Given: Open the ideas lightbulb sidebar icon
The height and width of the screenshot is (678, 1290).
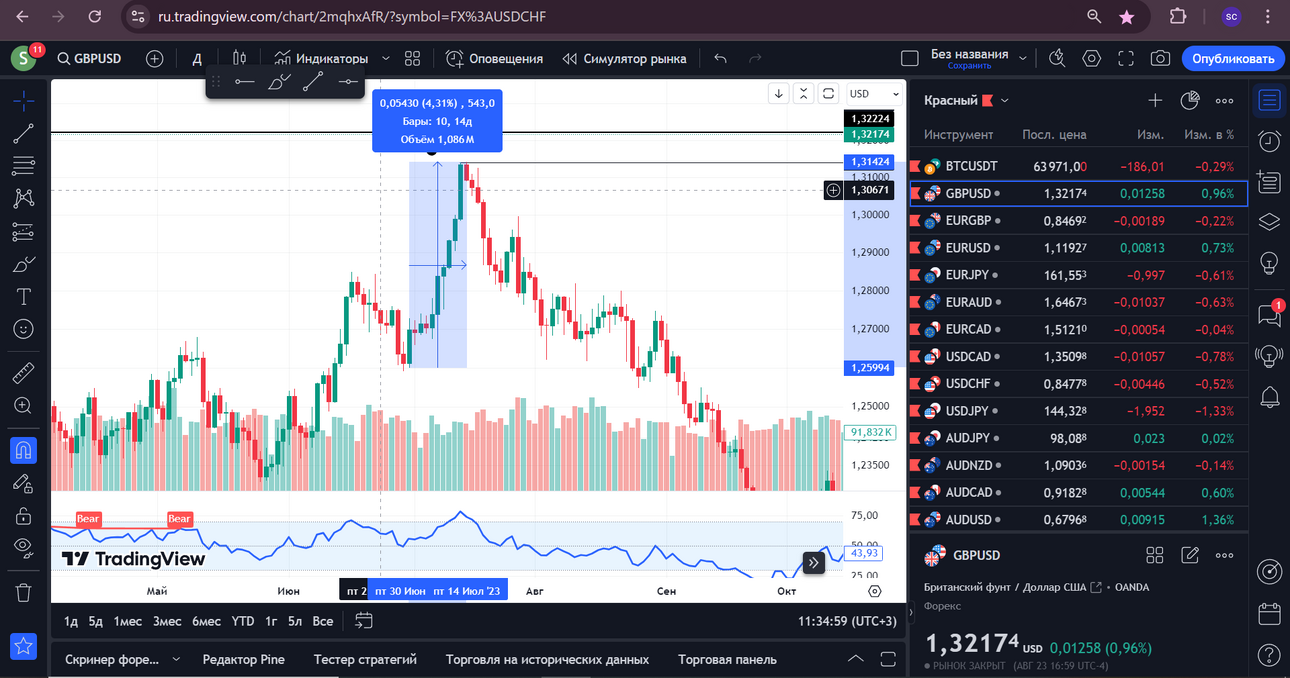Looking at the screenshot, I should coord(1270,263).
